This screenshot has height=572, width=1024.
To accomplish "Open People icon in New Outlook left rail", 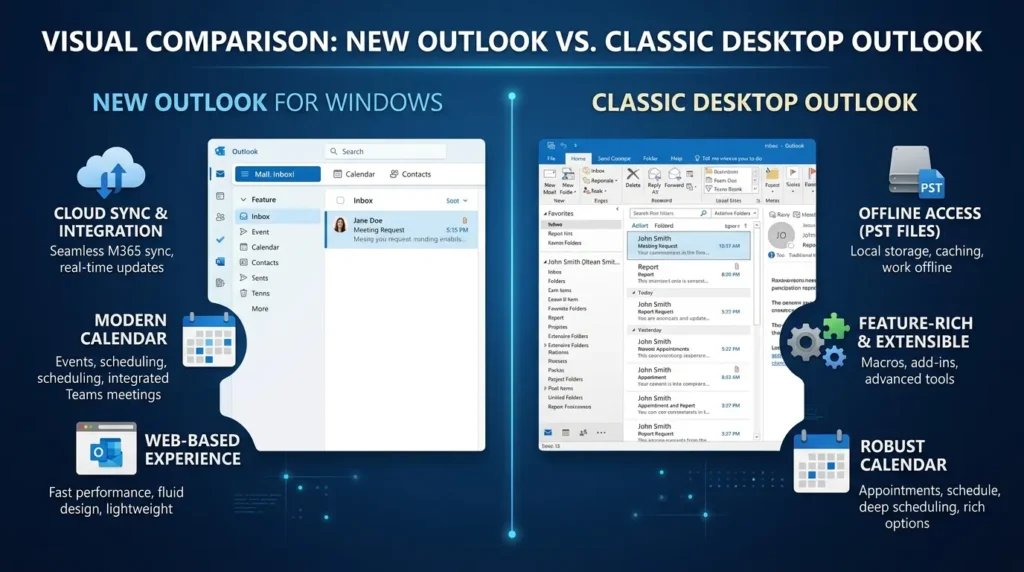I will click(x=220, y=217).
